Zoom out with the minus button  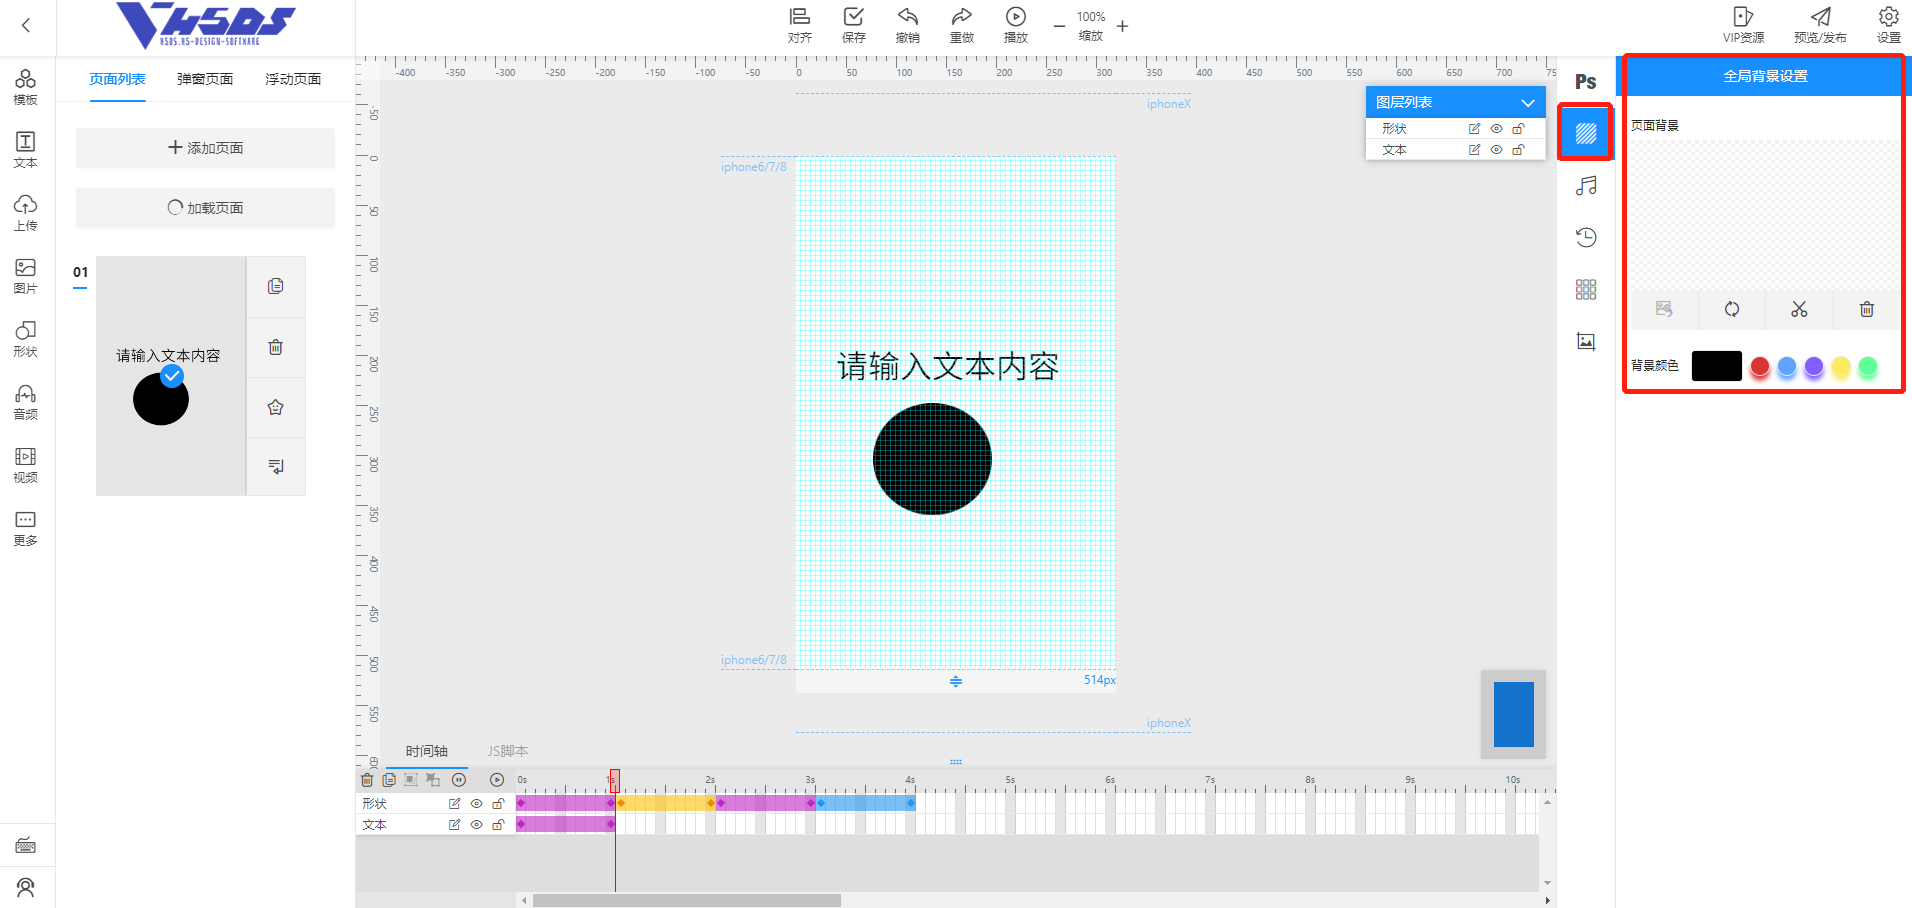click(1059, 26)
